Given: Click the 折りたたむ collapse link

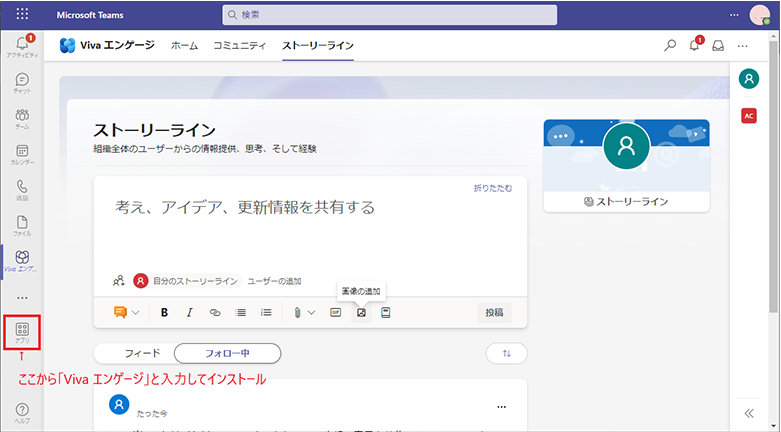Looking at the screenshot, I should tap(493, 188).
